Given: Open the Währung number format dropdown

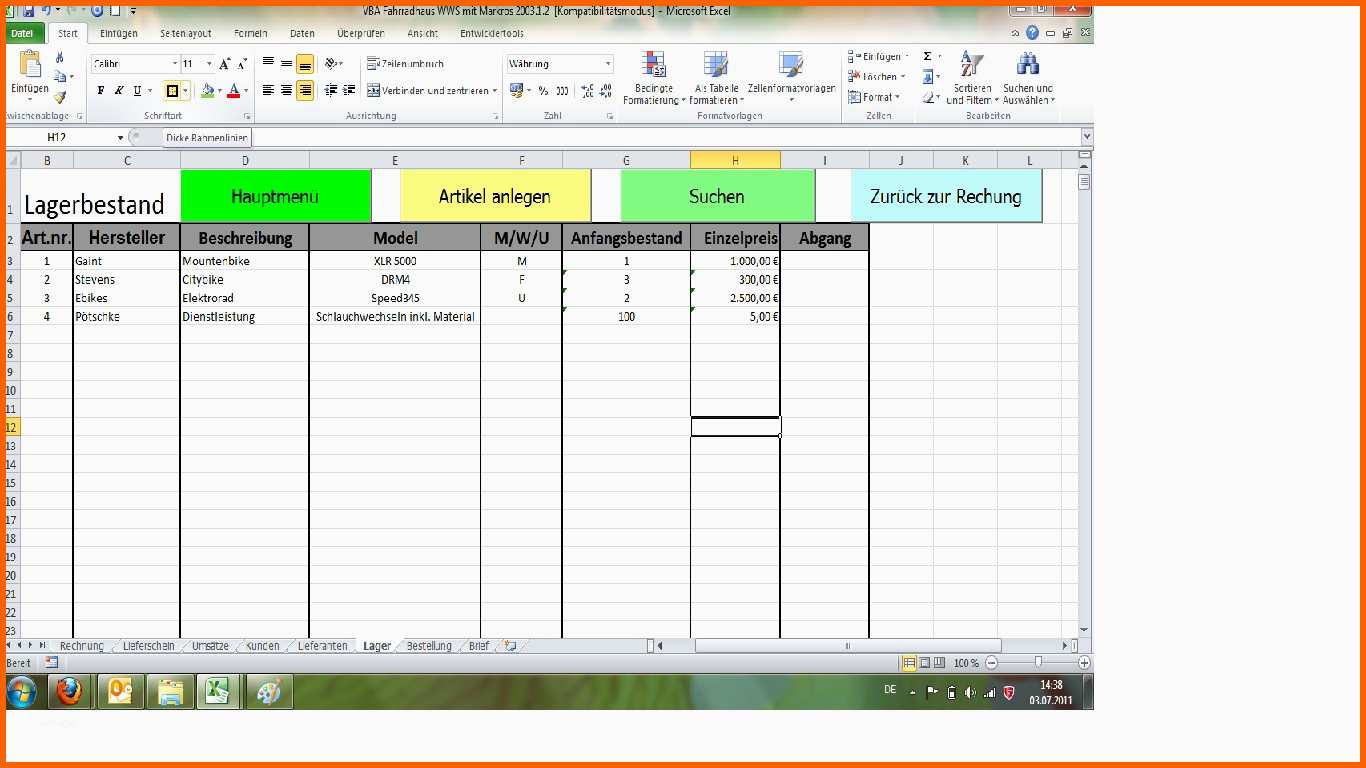Looking at the screenshot, I should pyautogui.click(x=607, y=64).
